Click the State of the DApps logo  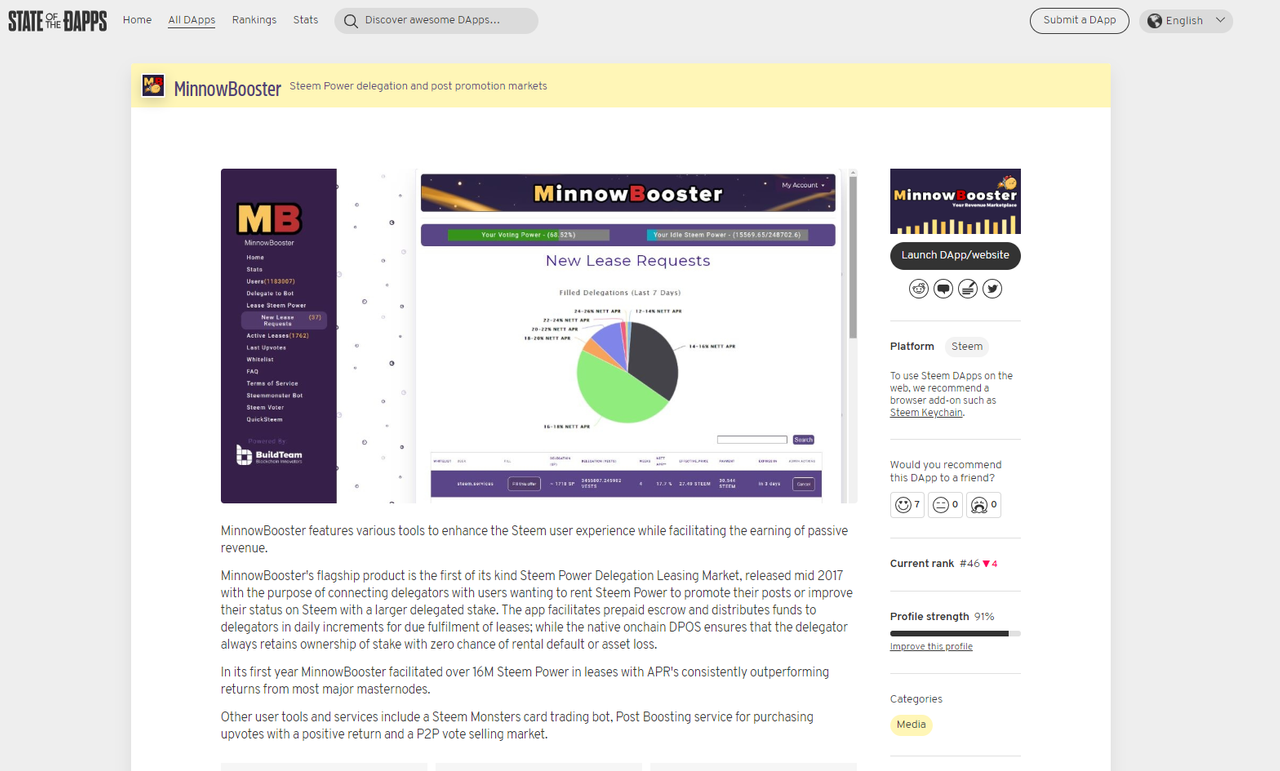point(57,21)
